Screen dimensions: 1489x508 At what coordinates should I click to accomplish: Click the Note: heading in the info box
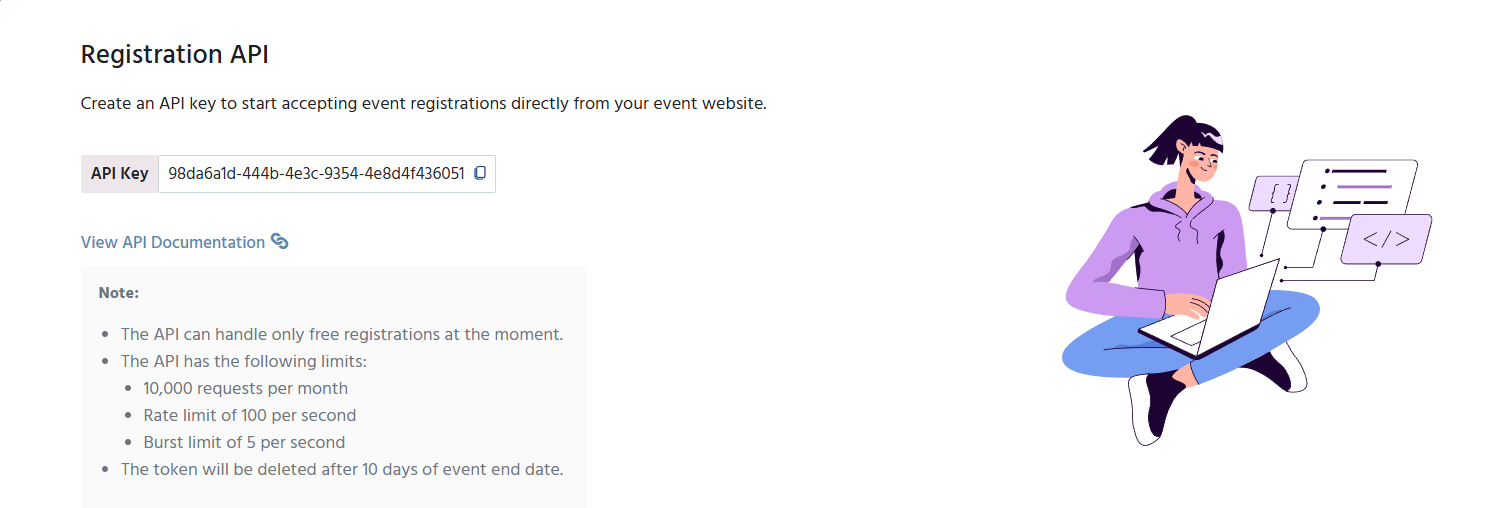(x=119, y=293)
